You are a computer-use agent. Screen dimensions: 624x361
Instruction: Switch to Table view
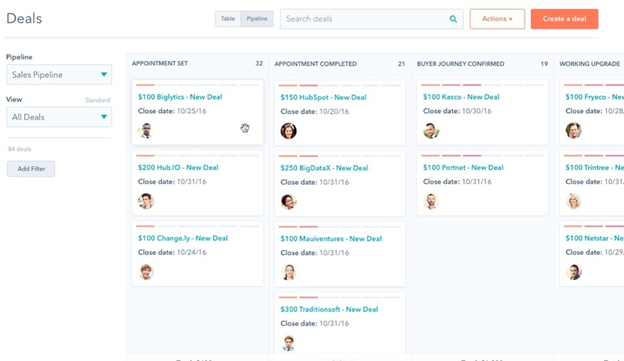coord(228,19)
